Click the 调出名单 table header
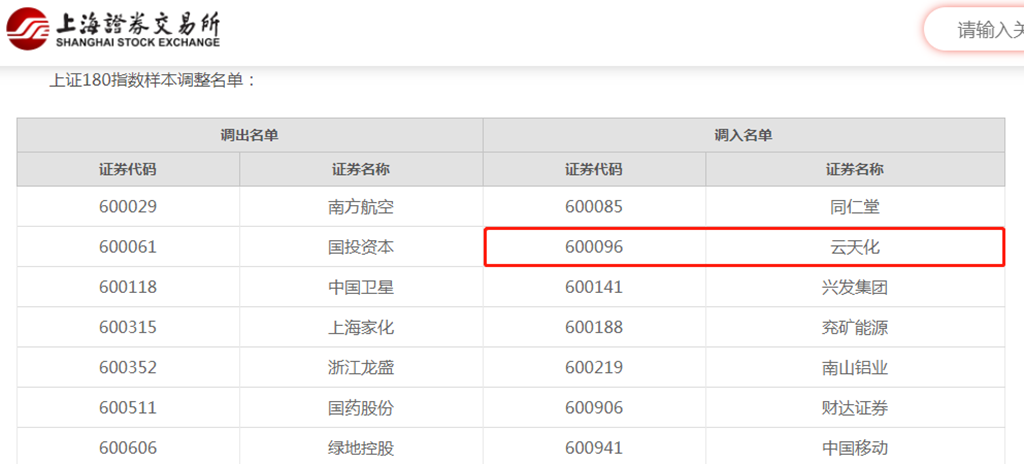 [249, 135]
